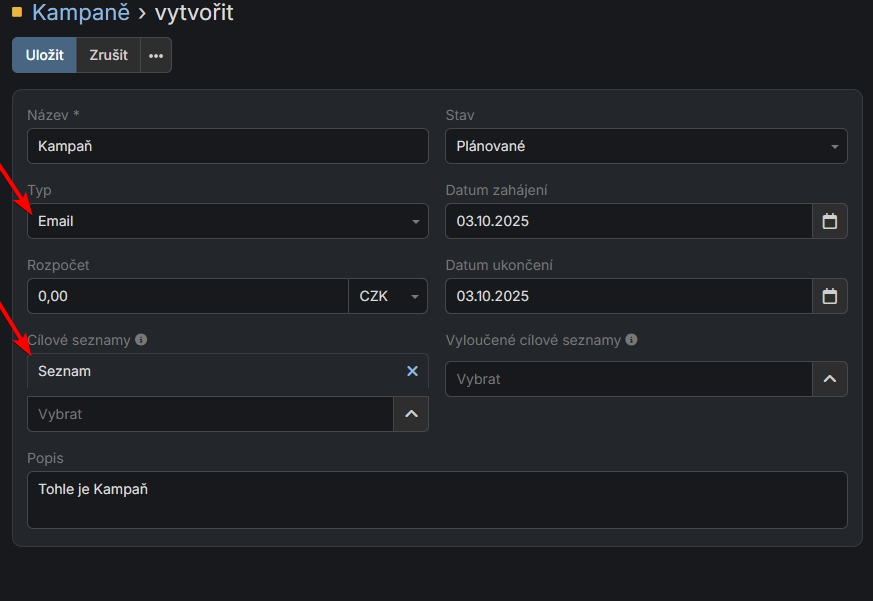This screenshot has width=873, height=601.
Task: Change the CZK currency dropdown
Action: [387, 296]
